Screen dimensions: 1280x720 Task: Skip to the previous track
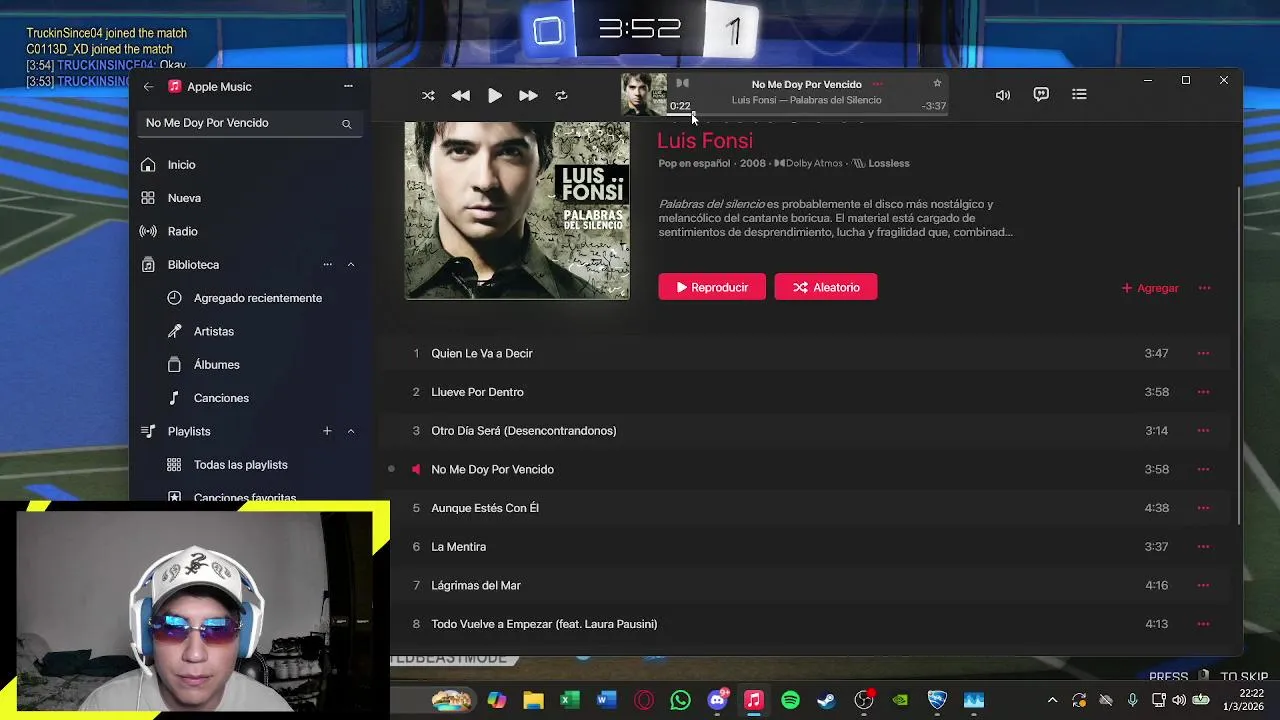pyautogui.click(x=460, y=96)
